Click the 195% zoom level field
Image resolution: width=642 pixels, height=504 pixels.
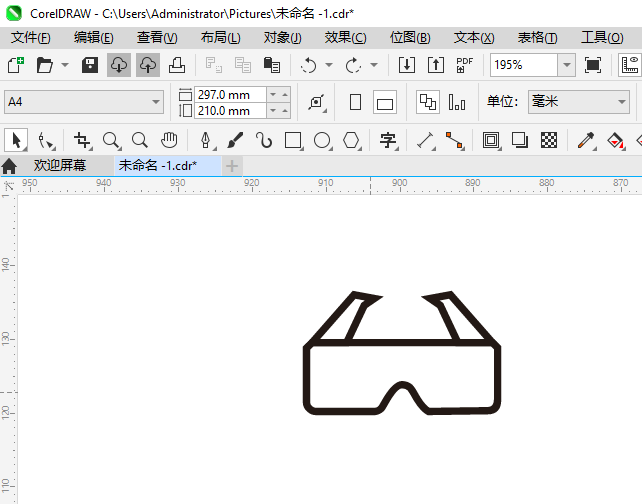point(524,65)
